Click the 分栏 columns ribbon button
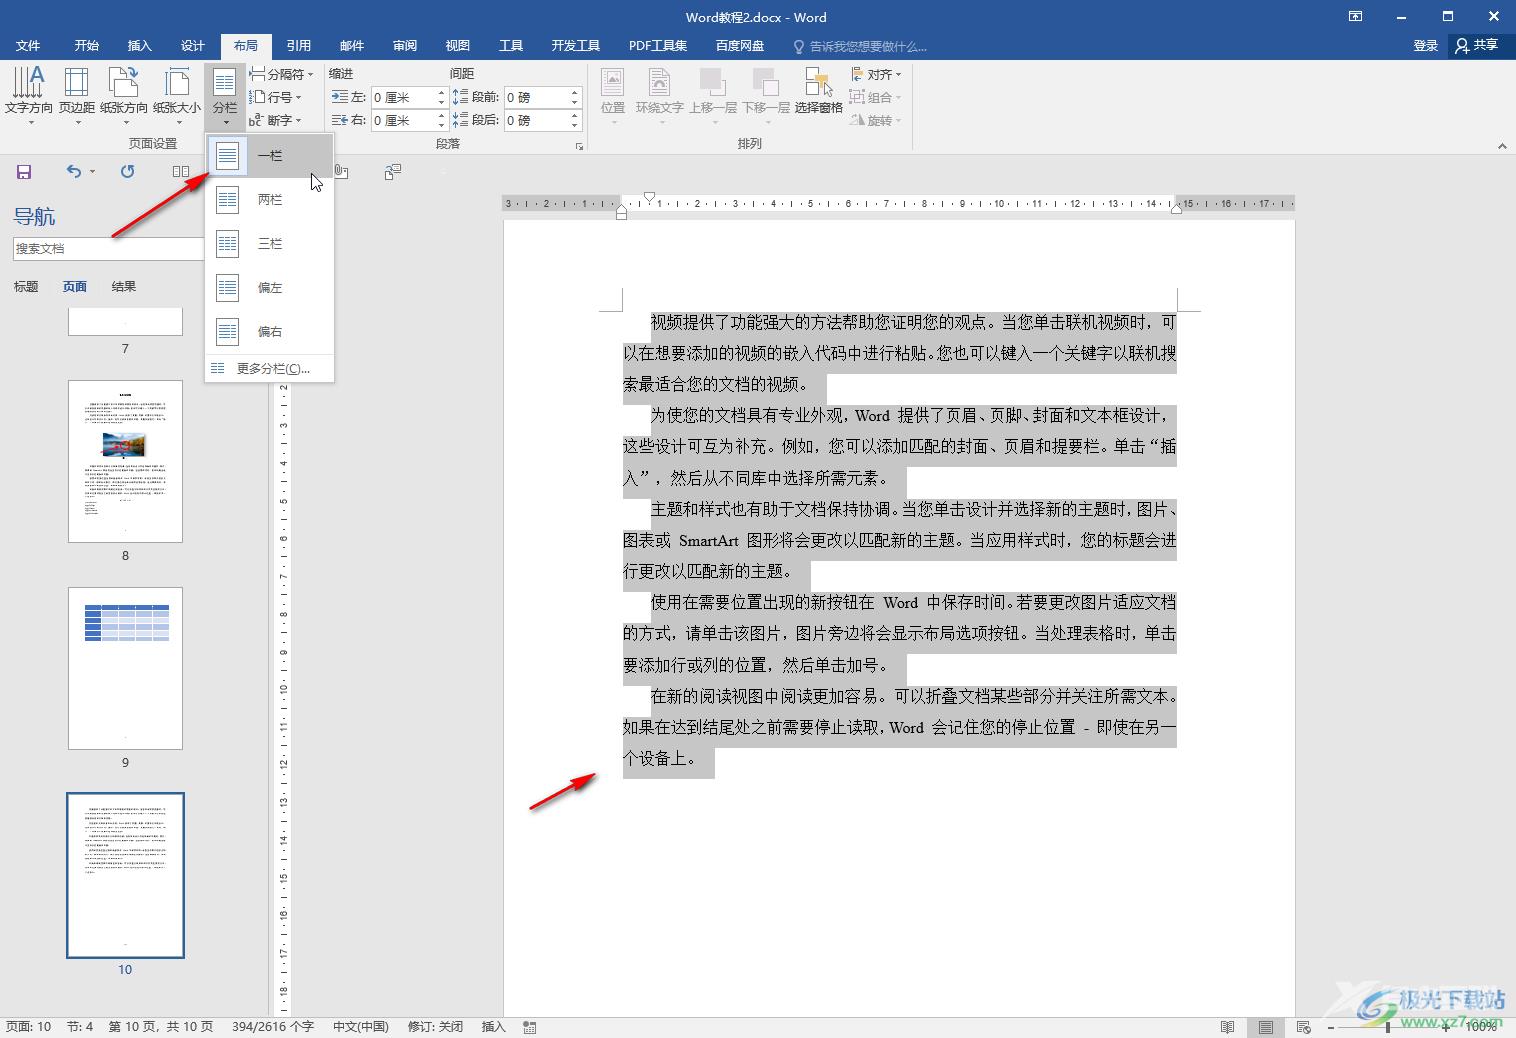Image resolution: width=1516 pixels, height=1038 pixels. tap(225, 95)
